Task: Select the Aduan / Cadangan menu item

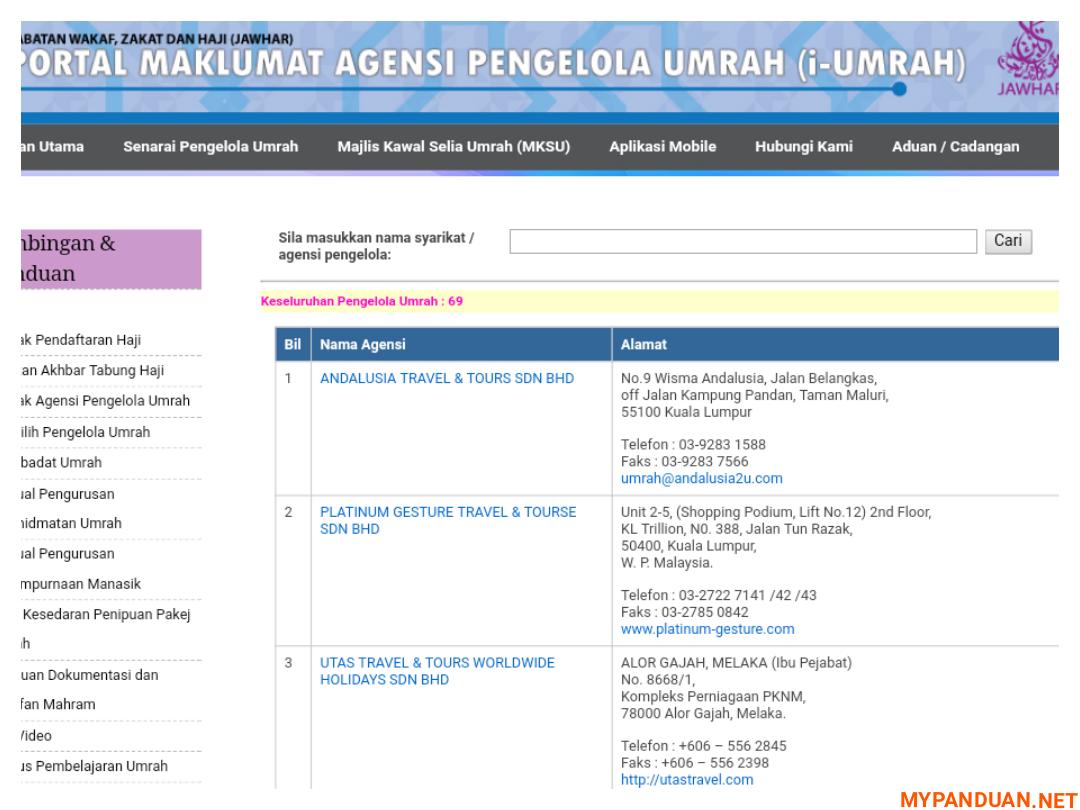Action: [955, 147]
